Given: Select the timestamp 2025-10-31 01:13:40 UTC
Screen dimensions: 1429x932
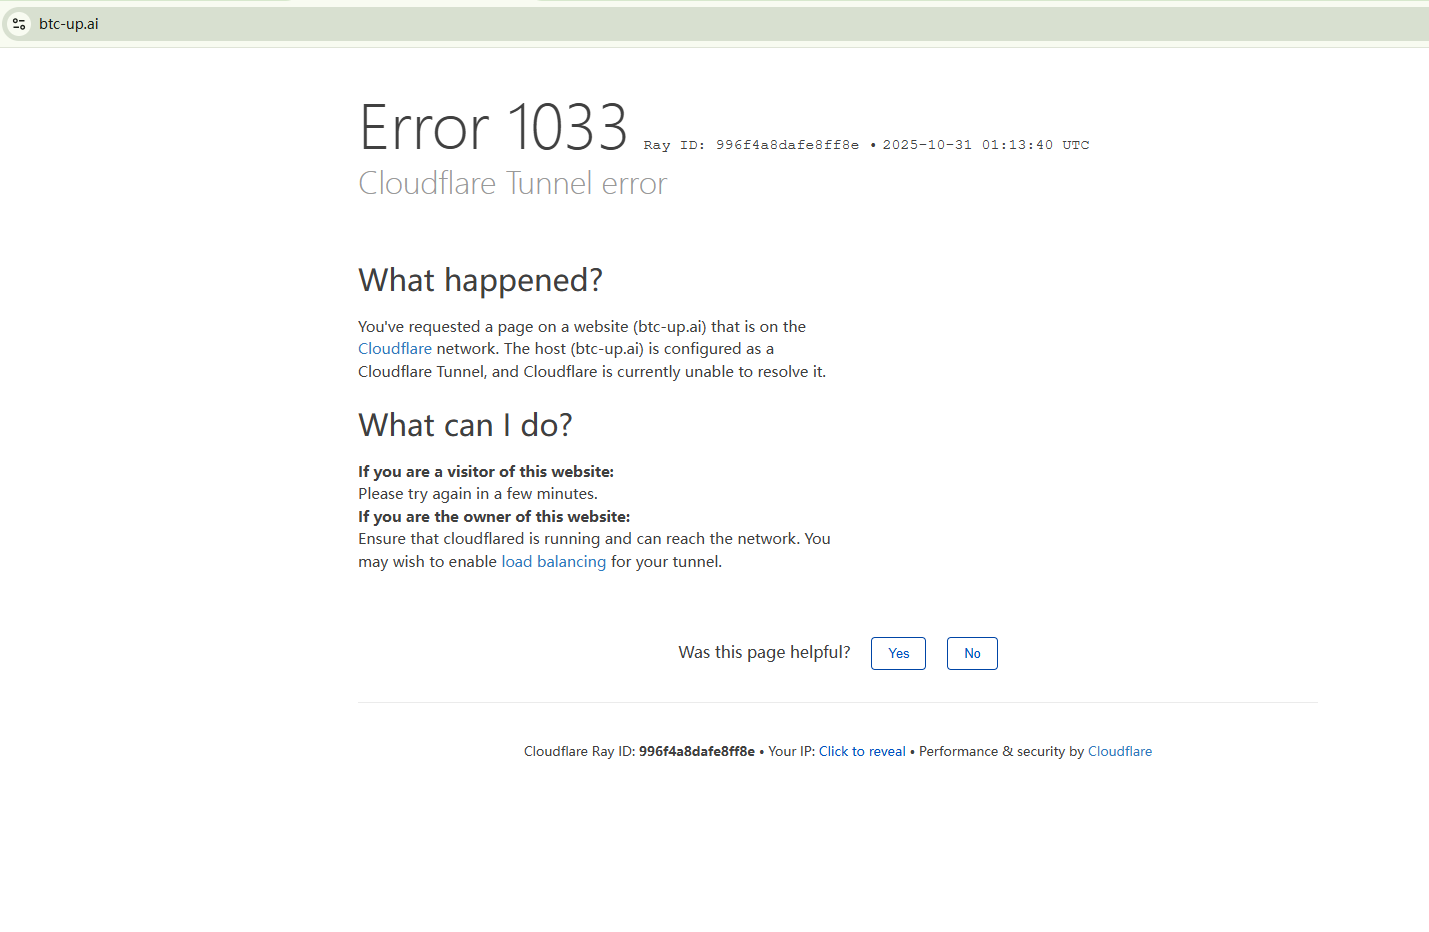Looking at the screenshot, I should coord(986,145).
